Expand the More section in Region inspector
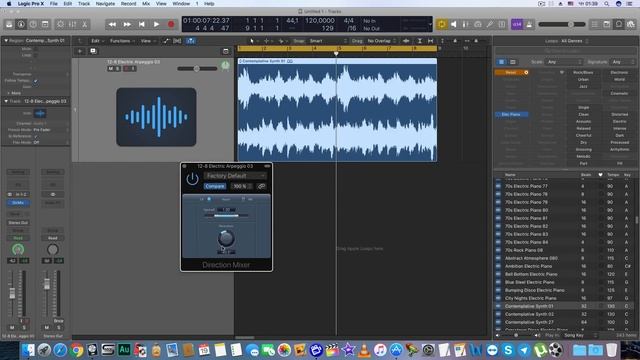 click(x=14, y=93)
